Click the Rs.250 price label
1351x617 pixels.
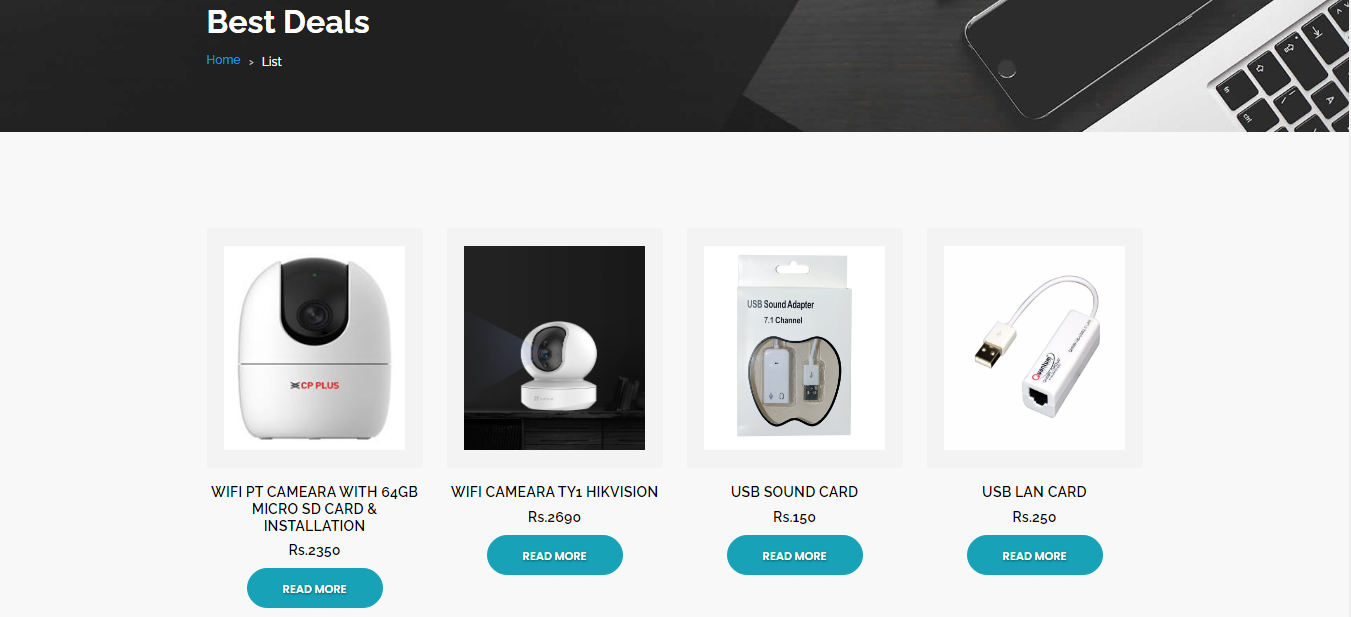pyautogui.click(x=1034, y=517)
